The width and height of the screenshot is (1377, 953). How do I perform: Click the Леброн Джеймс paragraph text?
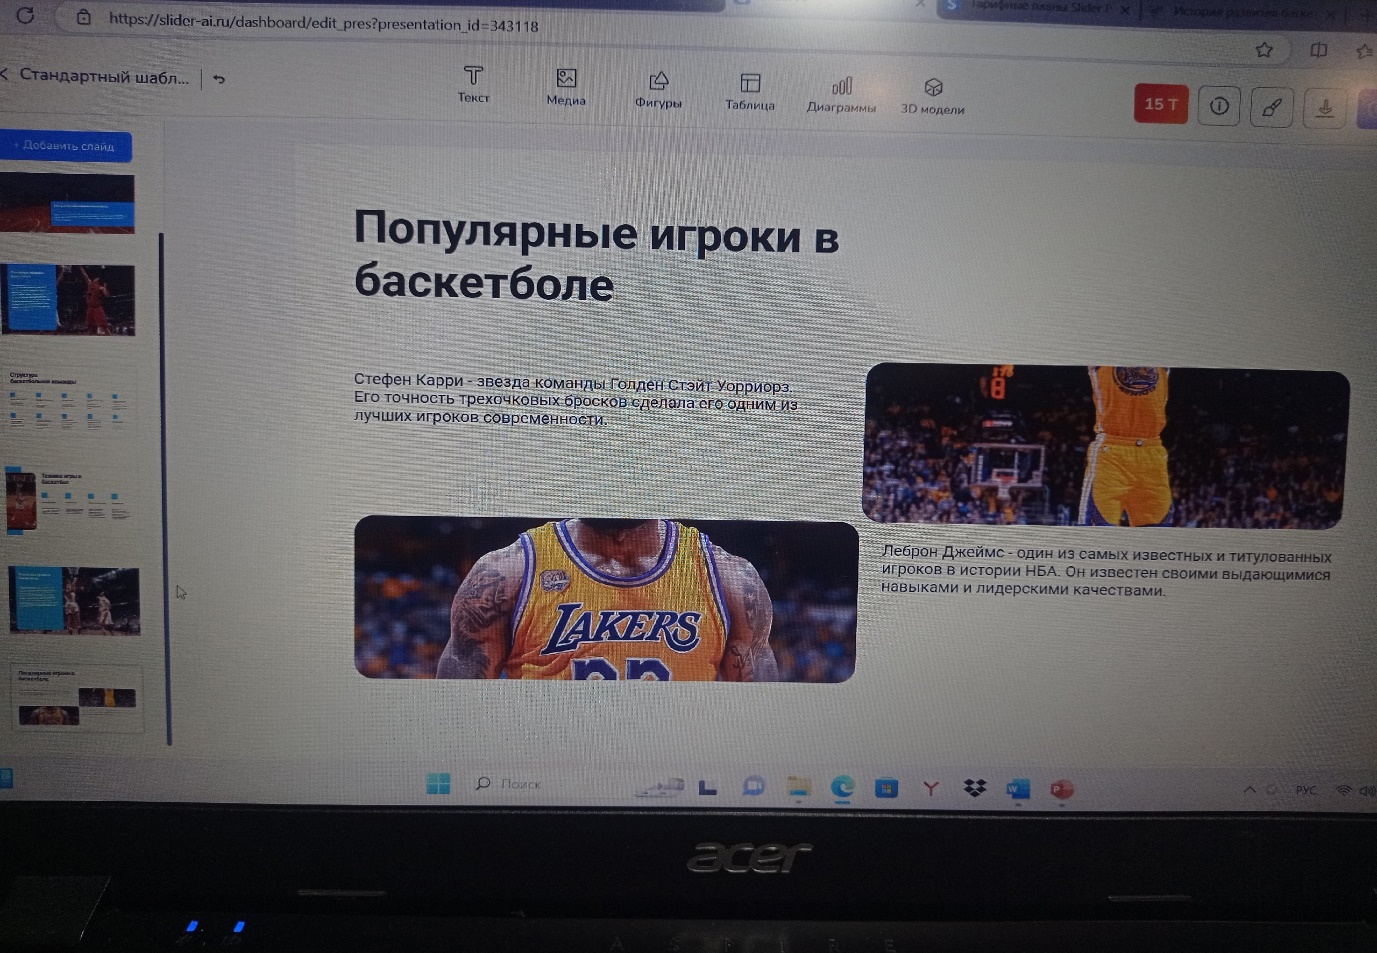click(1105, 572)
